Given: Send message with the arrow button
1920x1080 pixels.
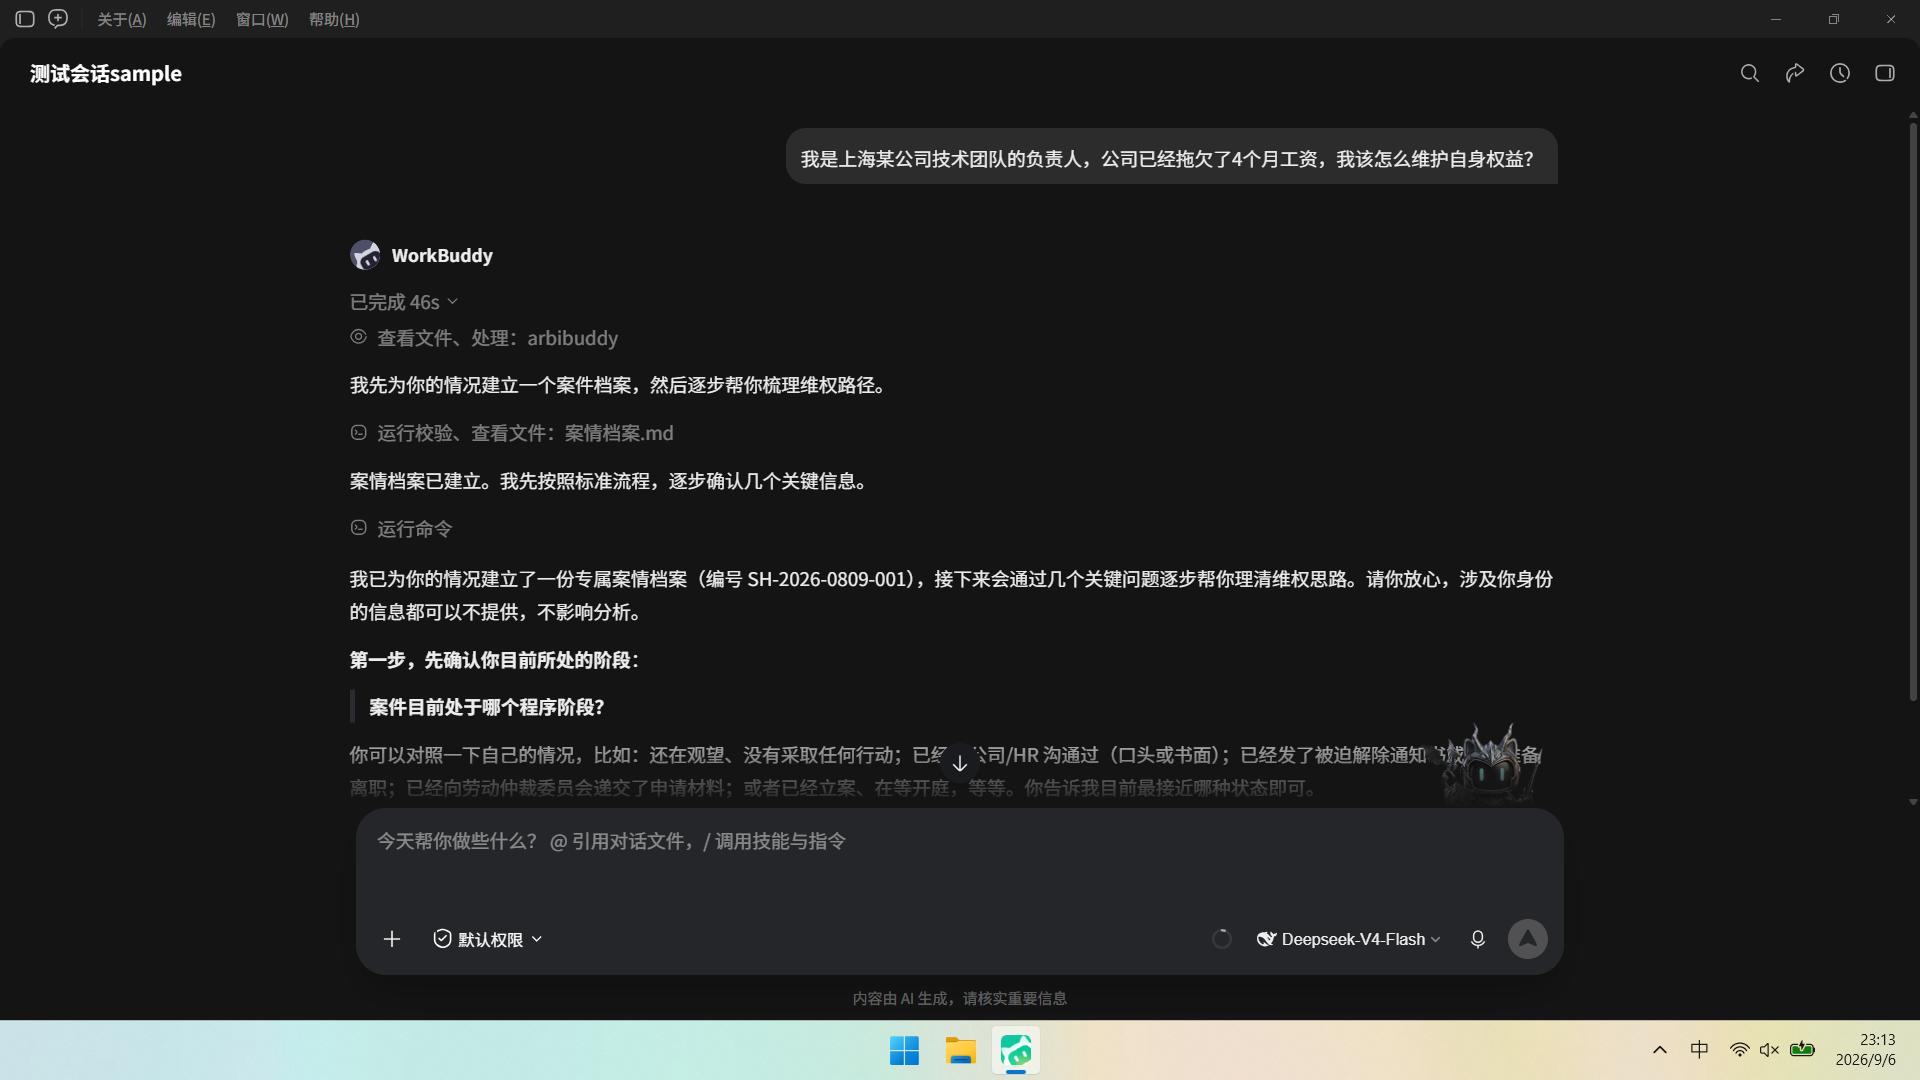Looking at the screenshot, I should (x=1527, y=939).
